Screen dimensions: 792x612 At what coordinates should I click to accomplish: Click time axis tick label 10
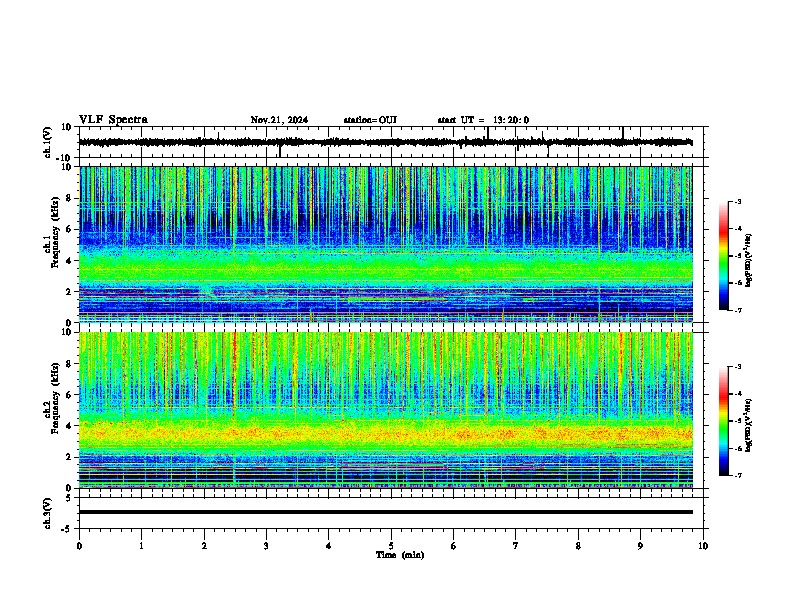(x=703, y=545)
